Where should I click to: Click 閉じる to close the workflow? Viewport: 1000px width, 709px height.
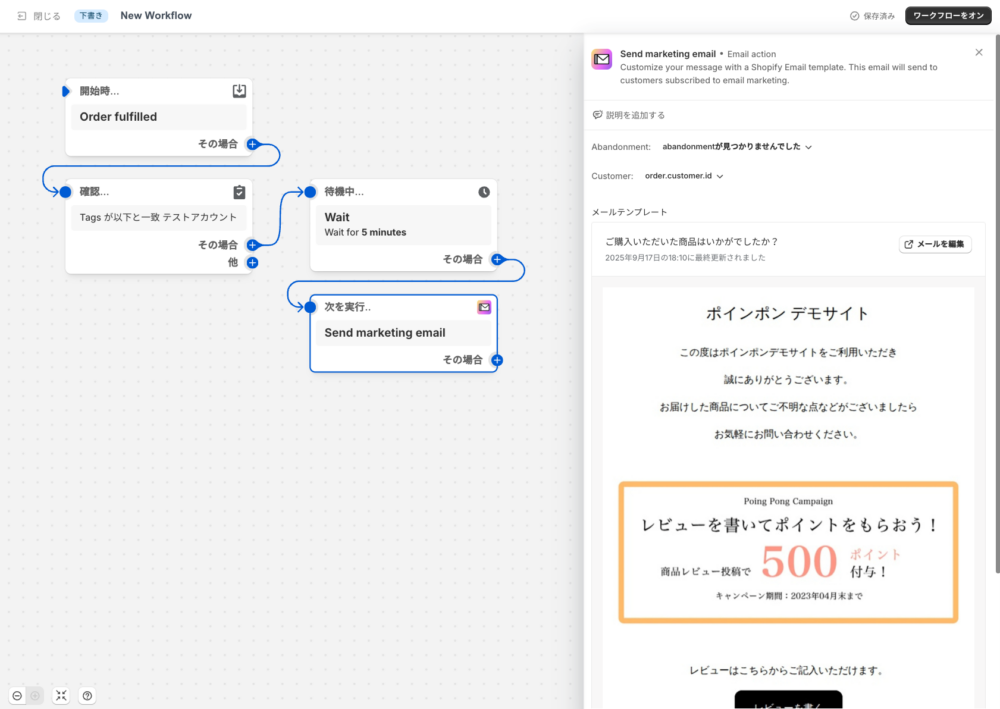click(39, 16)
